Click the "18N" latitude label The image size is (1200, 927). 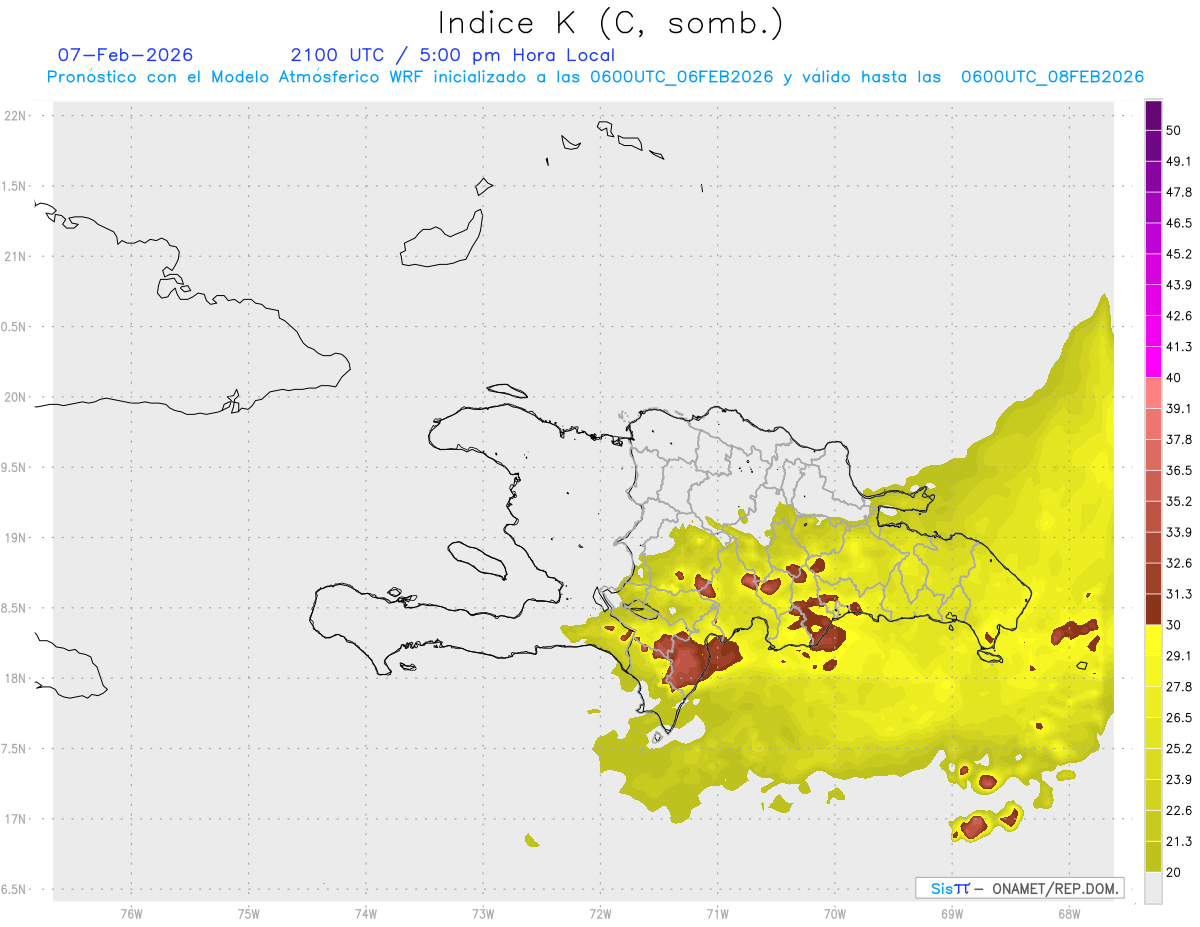coord(17,678)
